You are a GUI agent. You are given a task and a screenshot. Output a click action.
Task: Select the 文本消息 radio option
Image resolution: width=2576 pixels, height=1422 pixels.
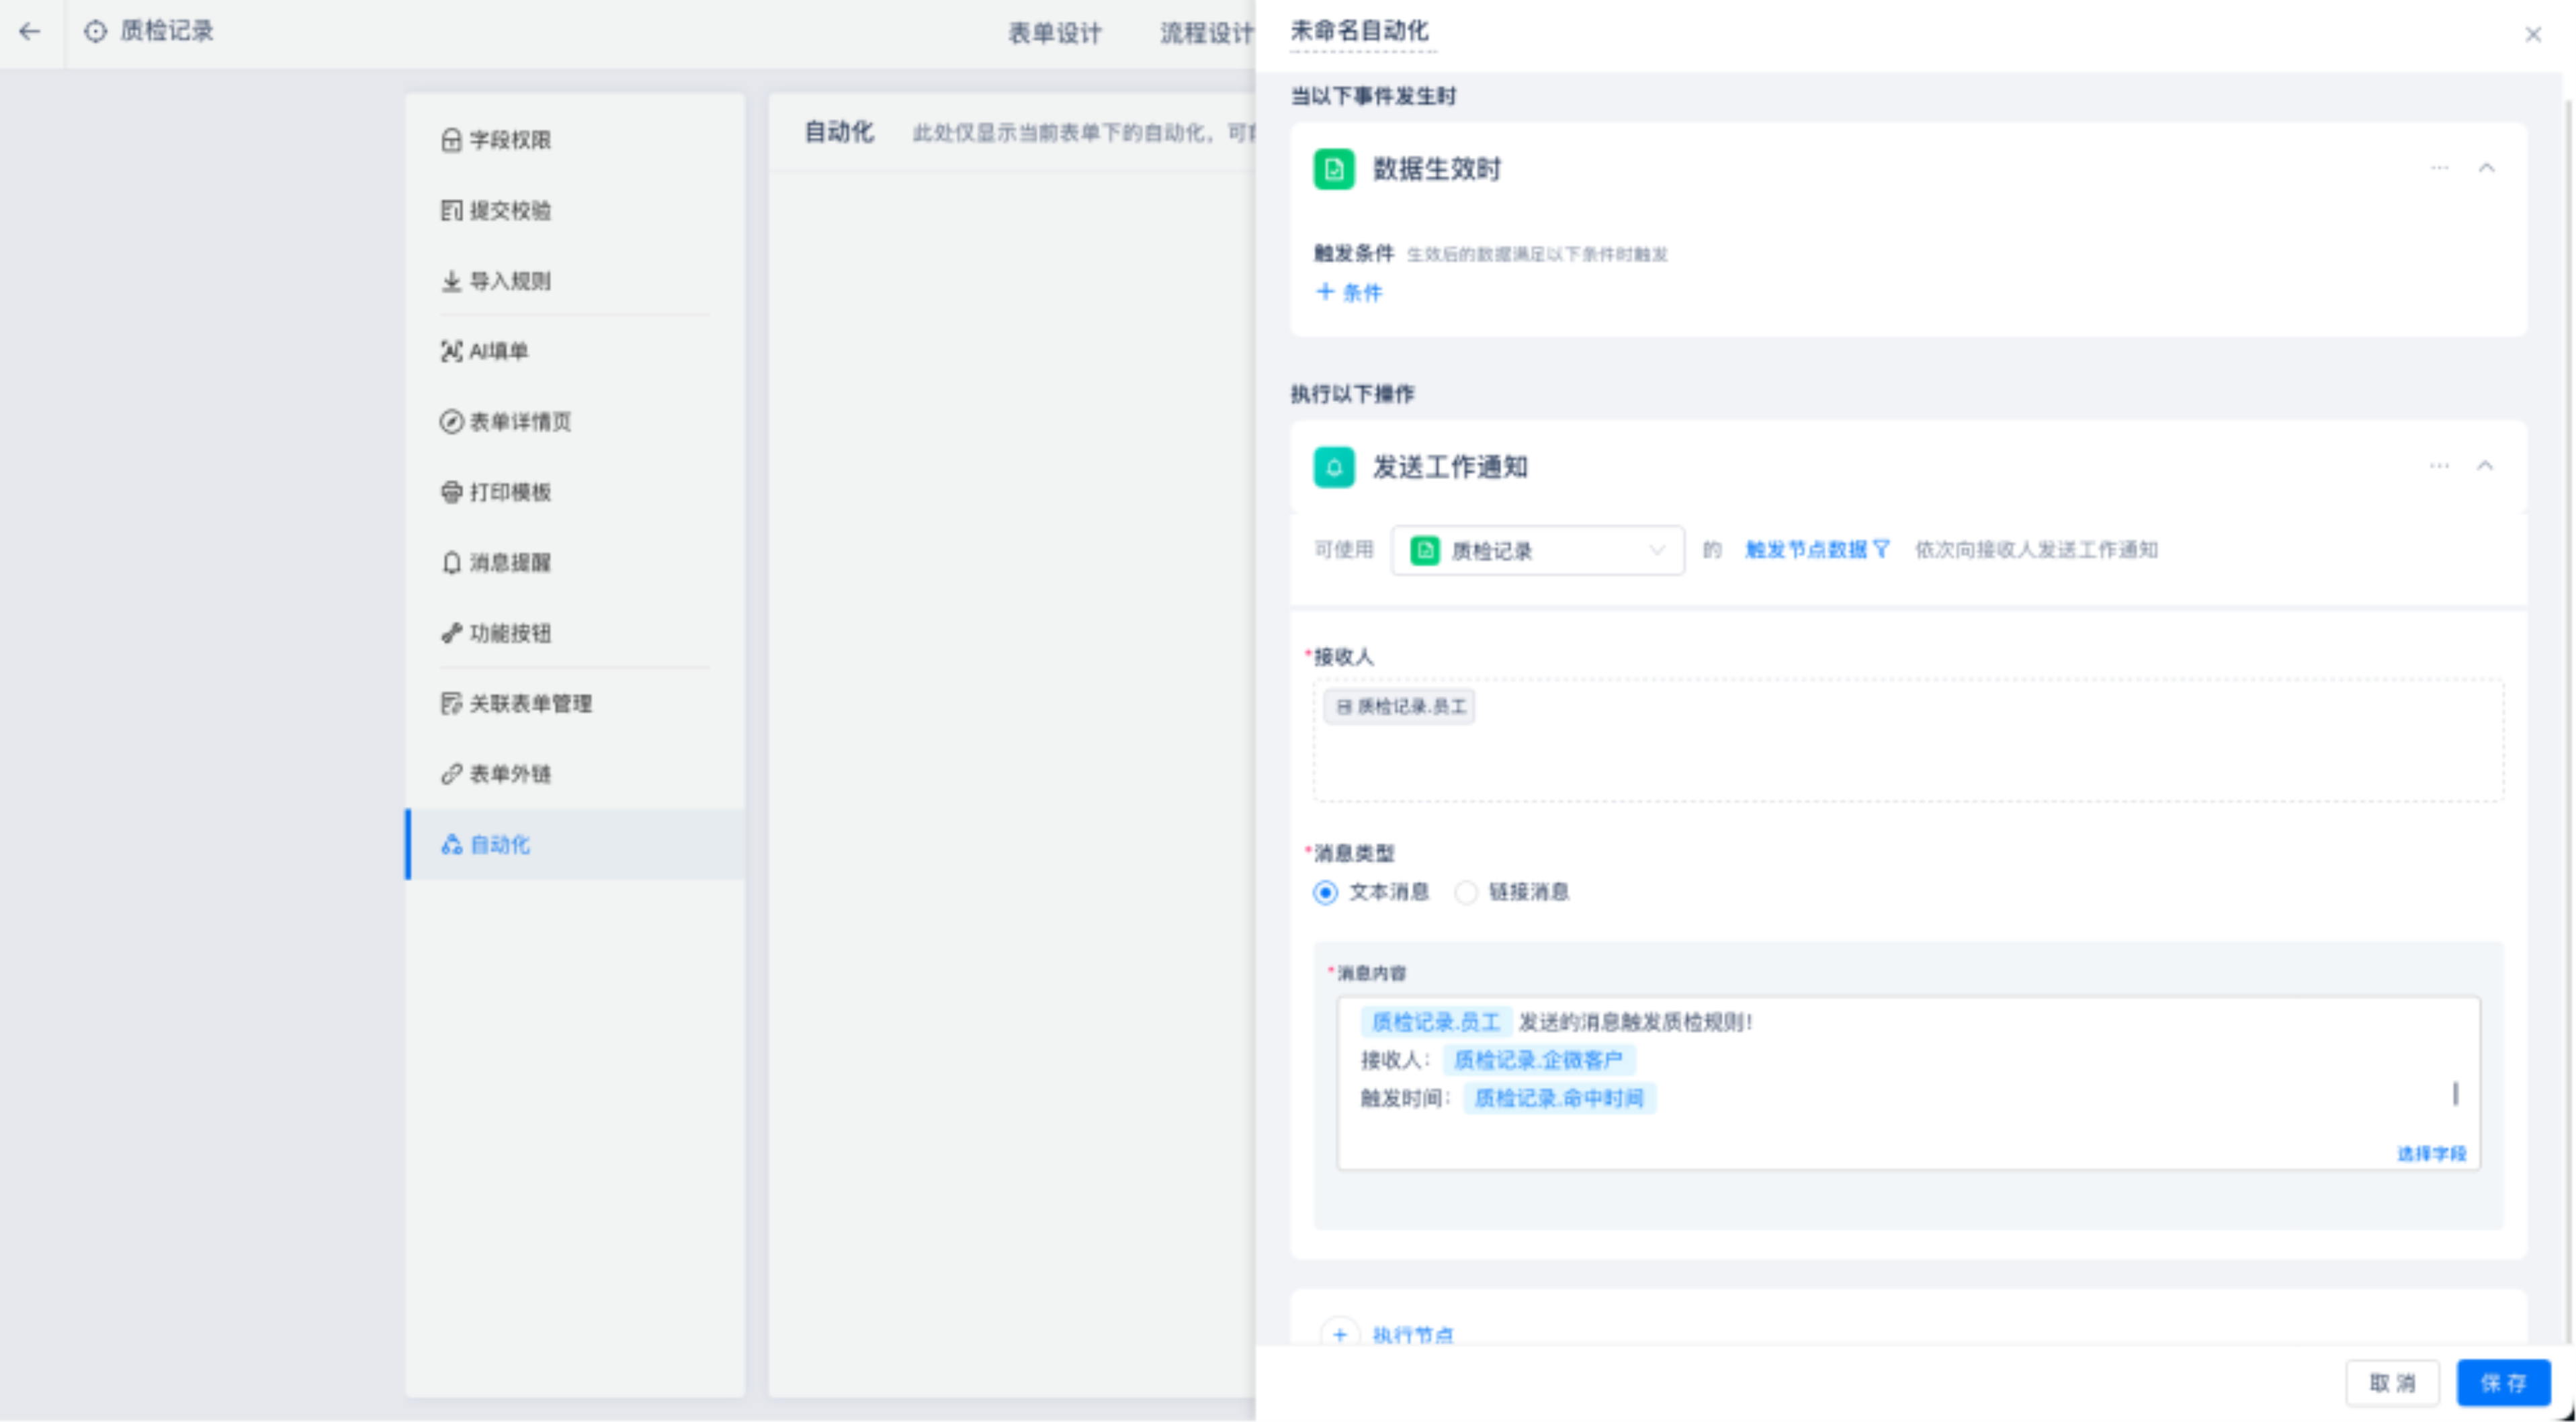point(1325,892)
